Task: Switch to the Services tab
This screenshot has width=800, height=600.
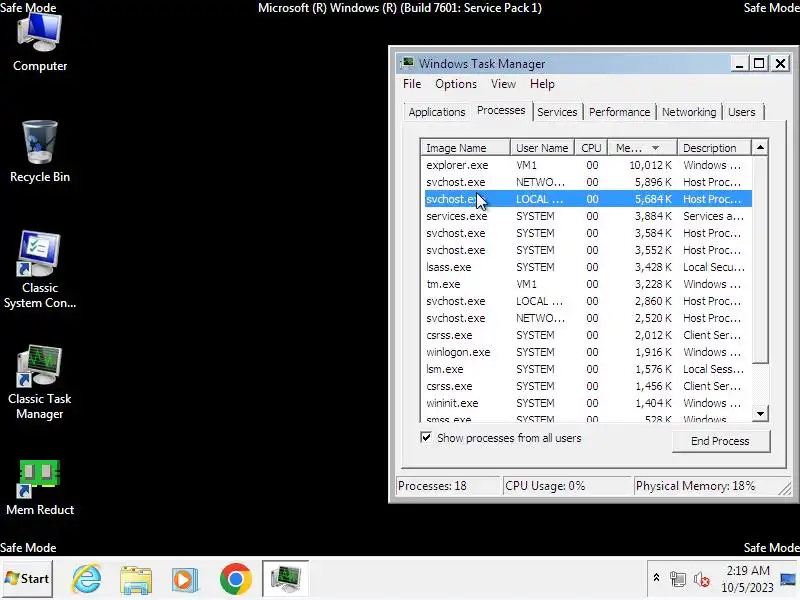Action: 557,112
